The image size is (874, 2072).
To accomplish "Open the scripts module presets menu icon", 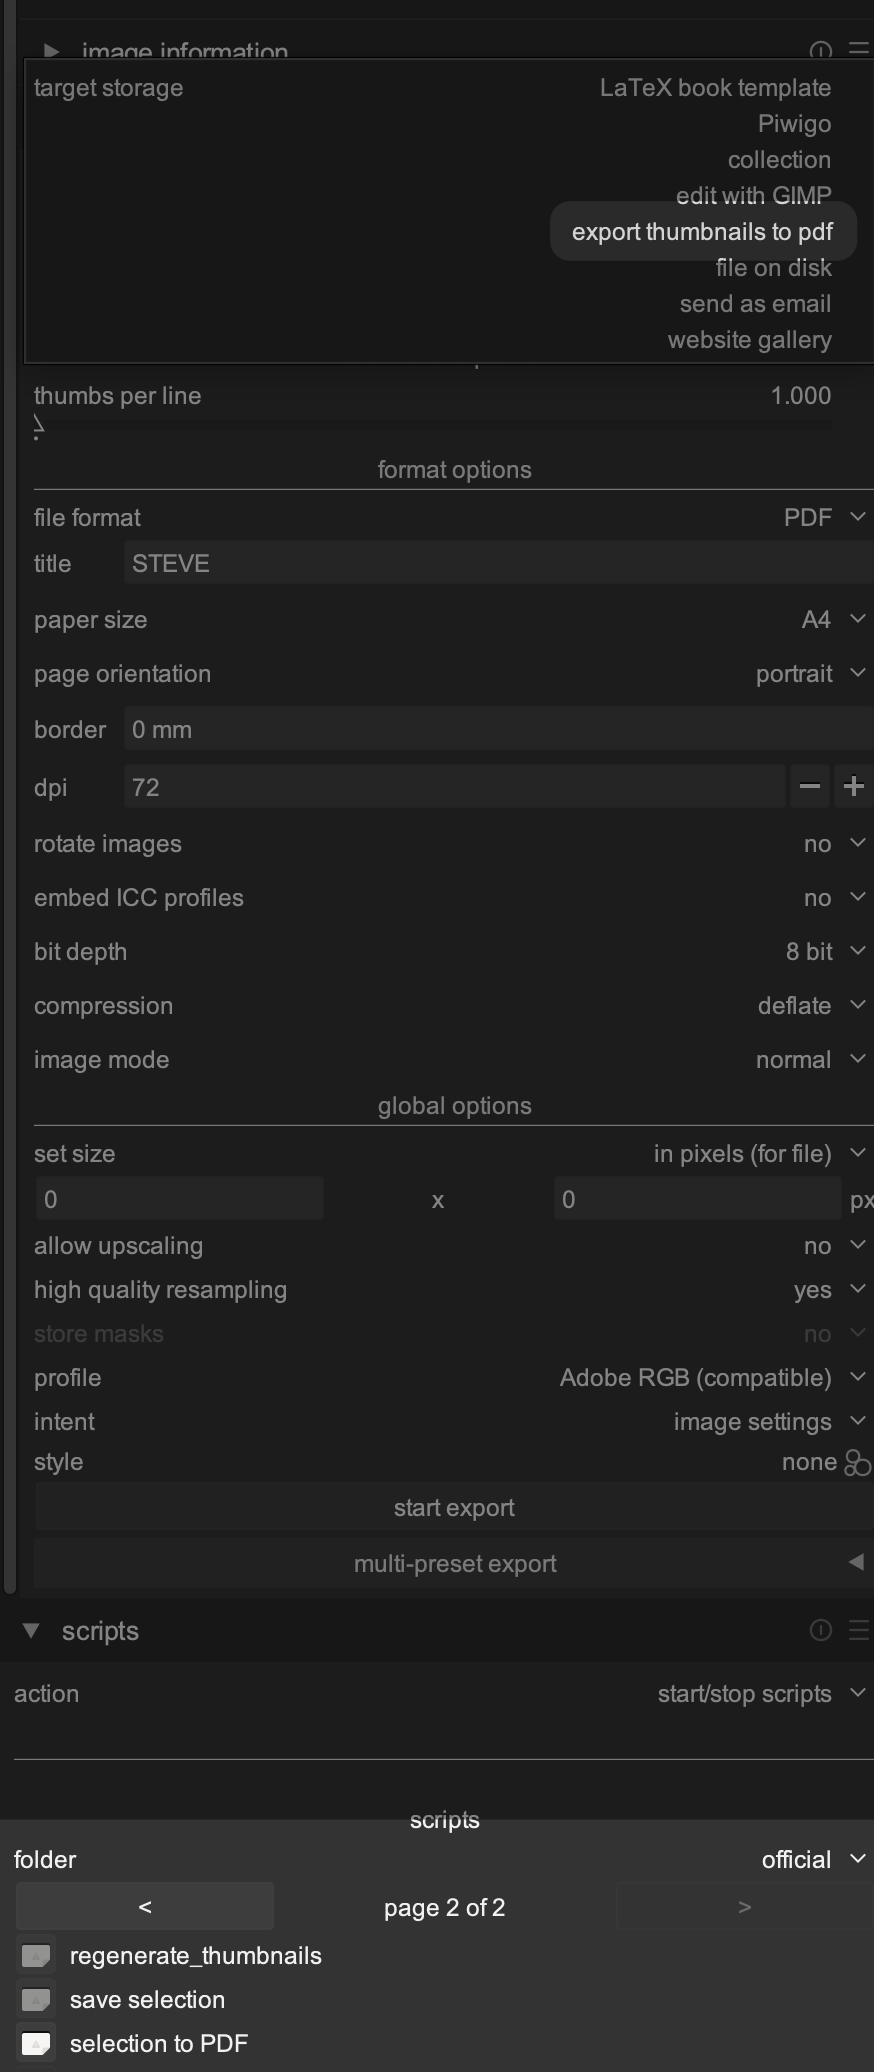I will pyautogui.click(x=858, y=1631).
